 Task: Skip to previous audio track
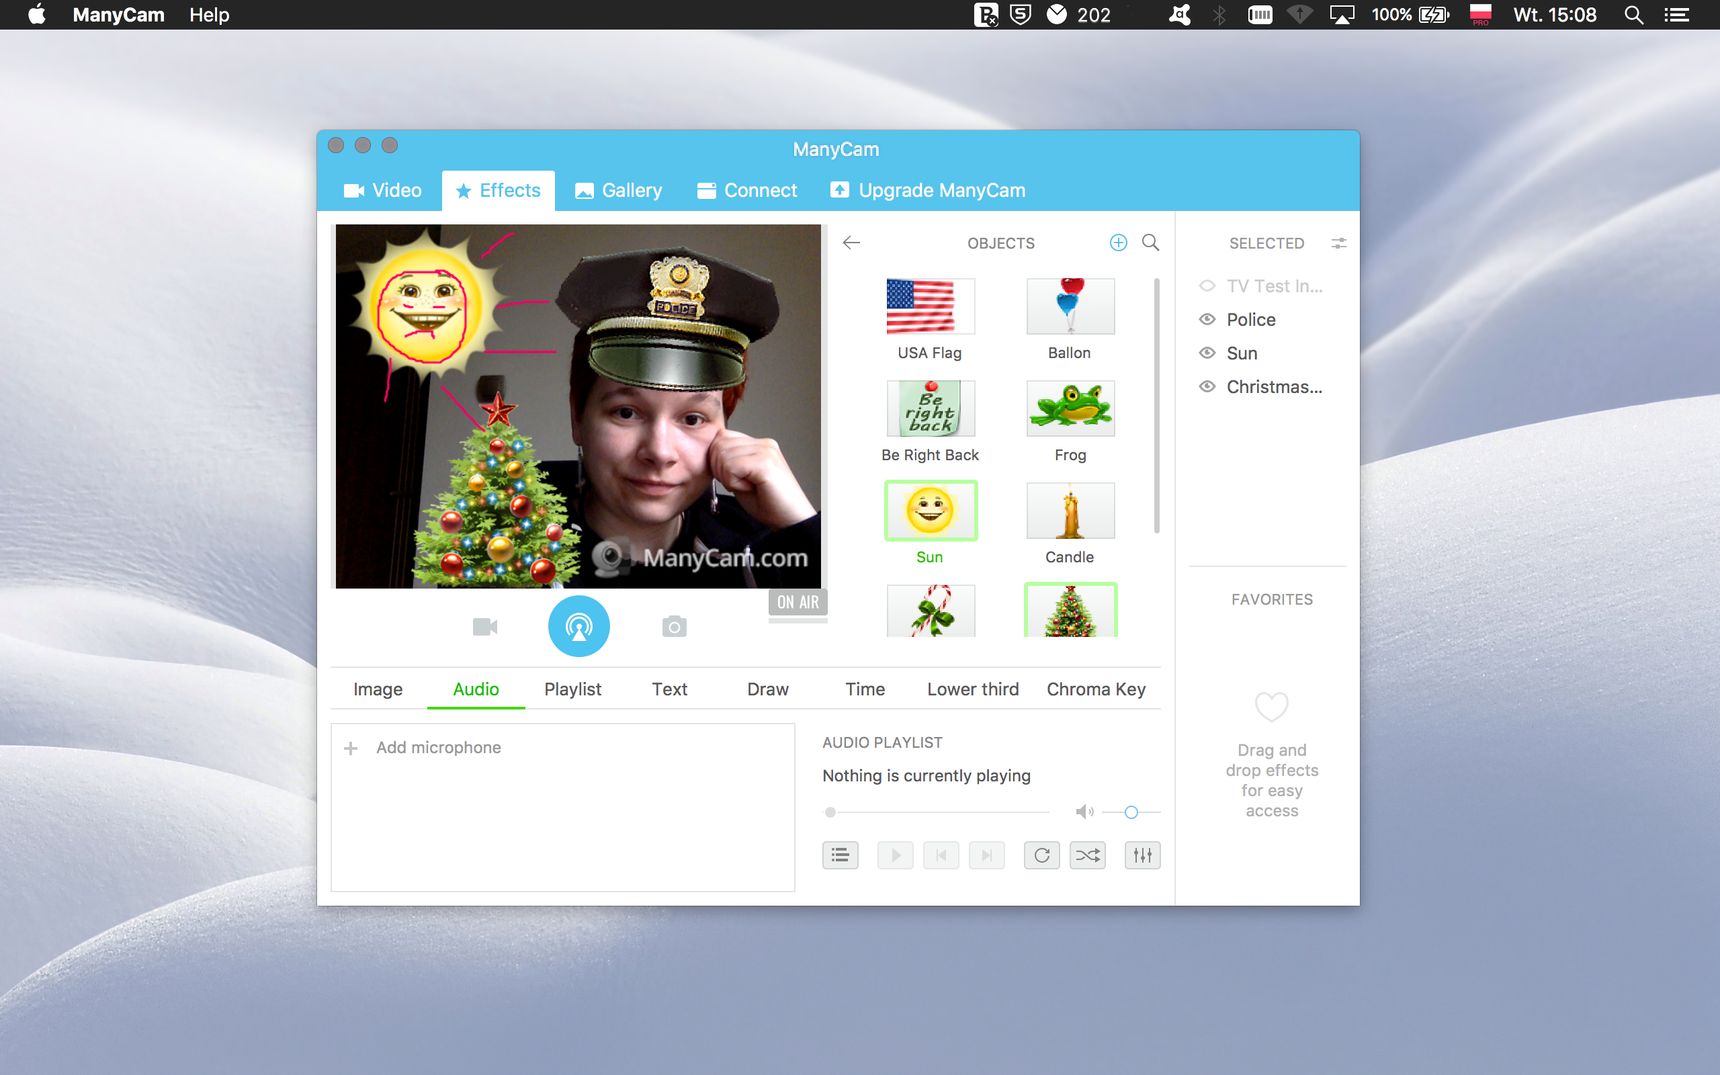(x=941, y=855)
